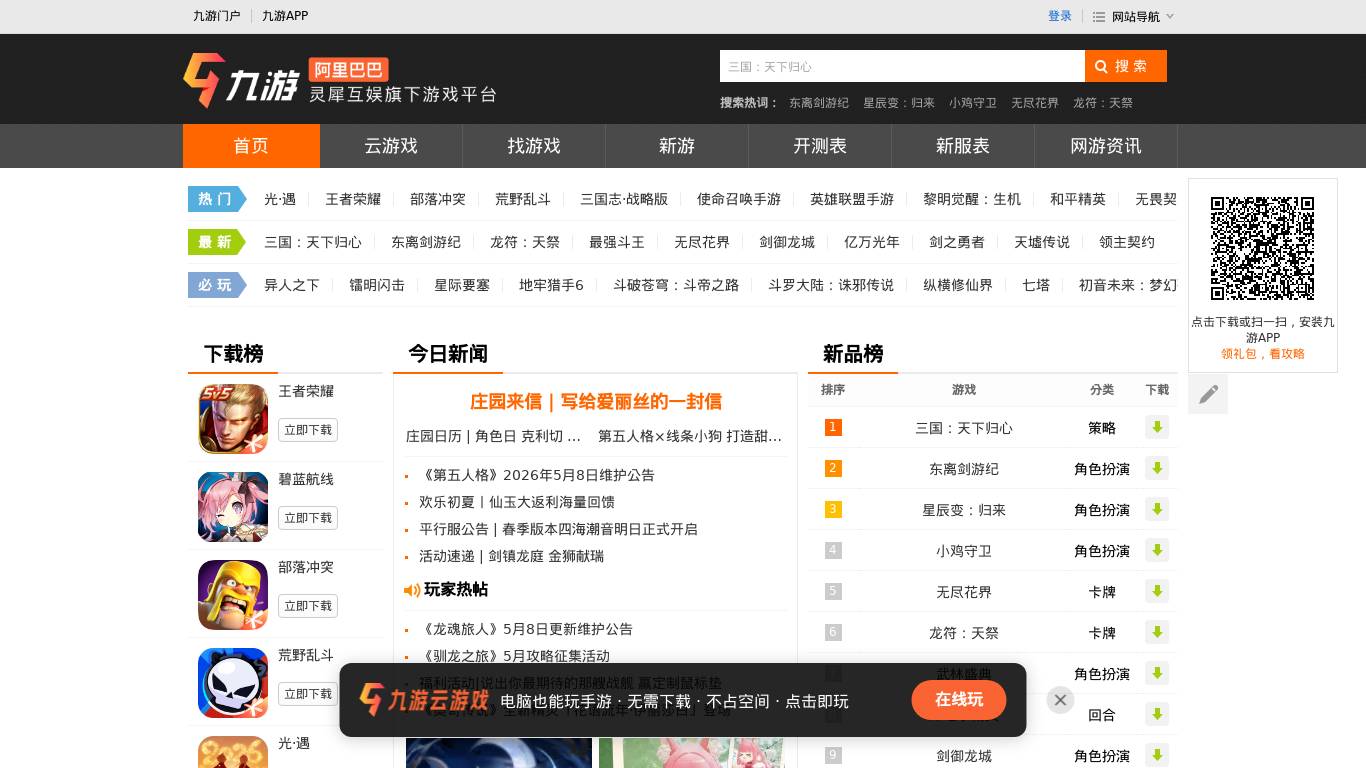Screen dimensions: 1366x768
Task: Open 找游戏 navigation tab
Action: tap(534, 146)
